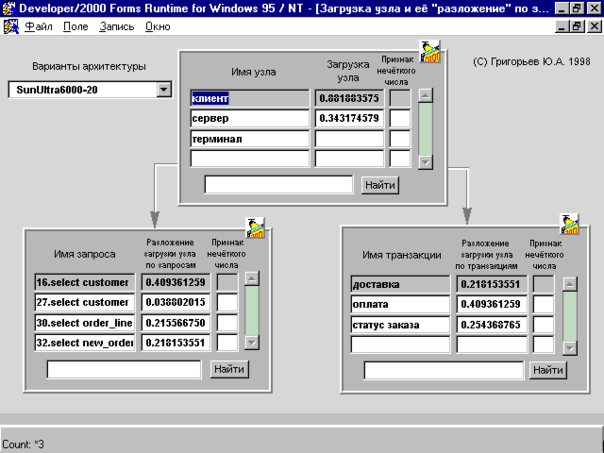Click Найти button in query panel
Image resolution: width=604 pixels, height=453 pixels.
pyautogui.click(x=229, y=369)
